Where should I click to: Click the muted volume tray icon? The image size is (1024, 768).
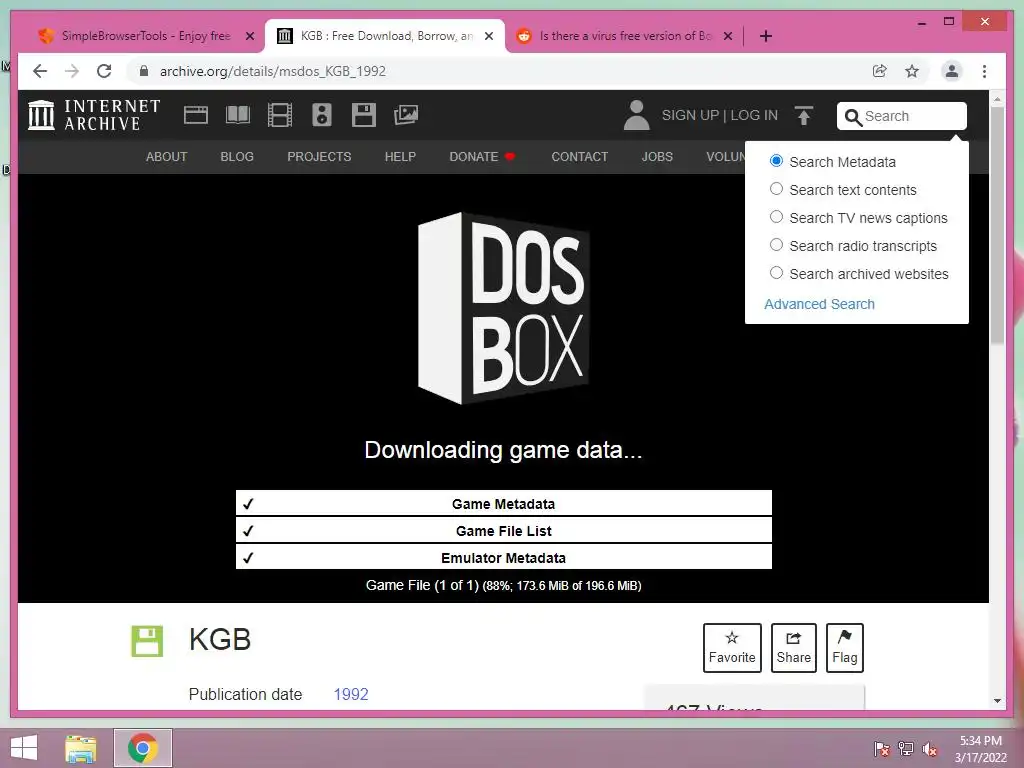coord(929,749)
